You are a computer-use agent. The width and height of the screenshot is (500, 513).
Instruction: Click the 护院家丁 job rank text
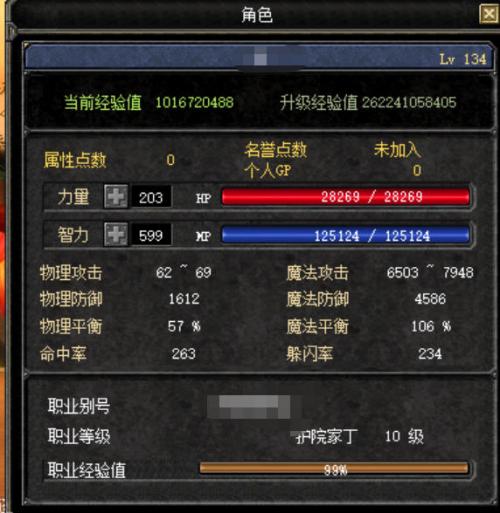click(x=327, y=436)
